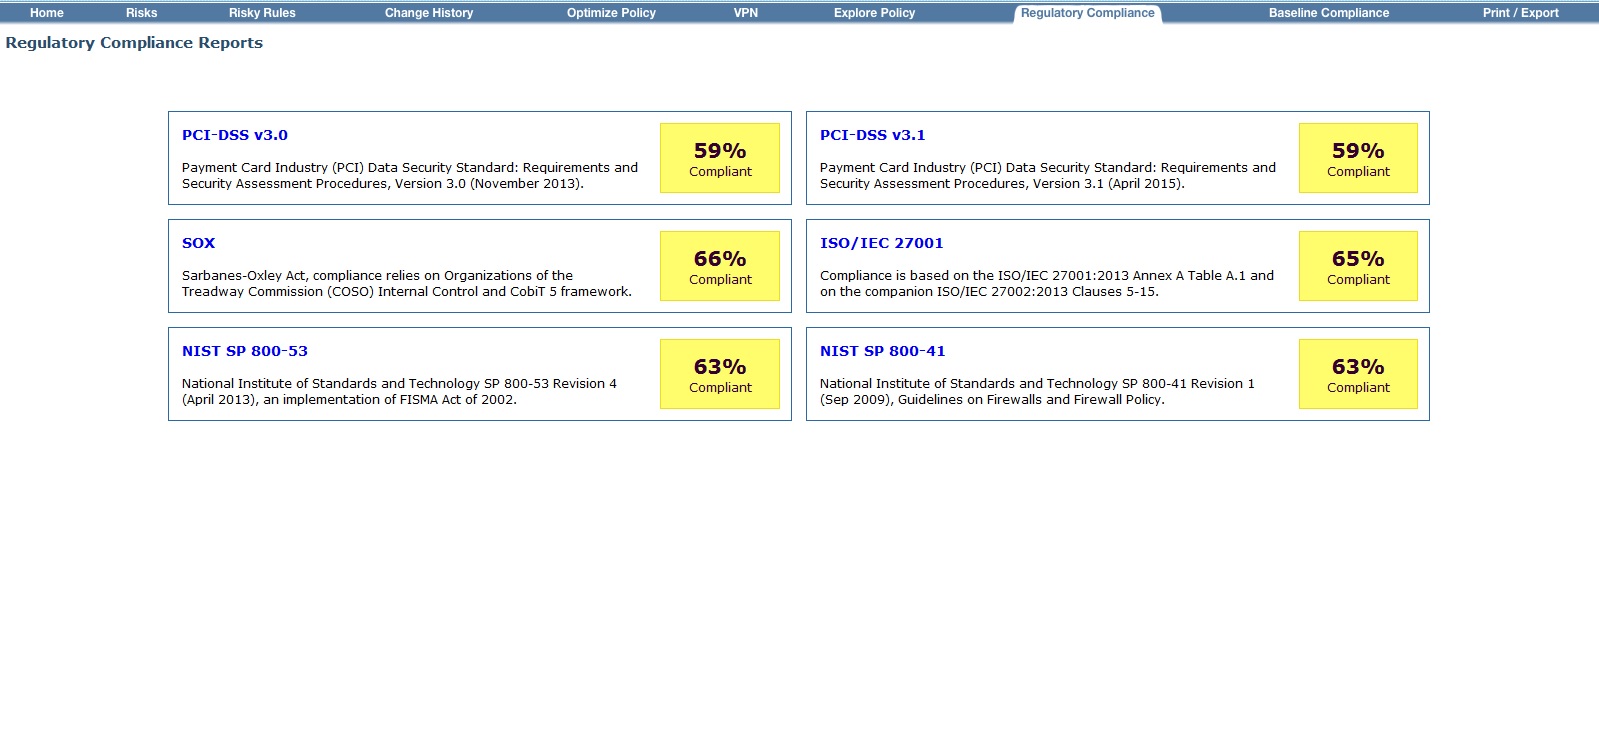Go to the Risky Rules tab
Screen dimensions: 1599x755
point(262,13)
